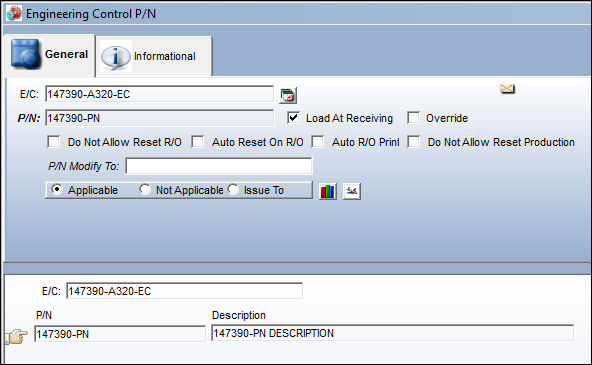Select the Issue To radio option
The image size is (592, 365).
click(x=233, y=189)
